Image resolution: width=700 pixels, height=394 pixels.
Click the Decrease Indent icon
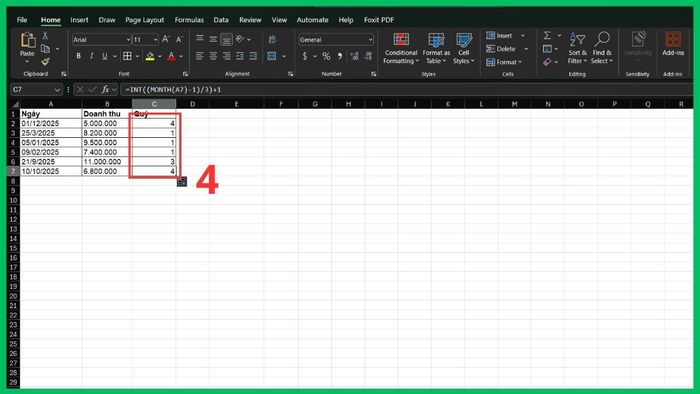(240, 56)
